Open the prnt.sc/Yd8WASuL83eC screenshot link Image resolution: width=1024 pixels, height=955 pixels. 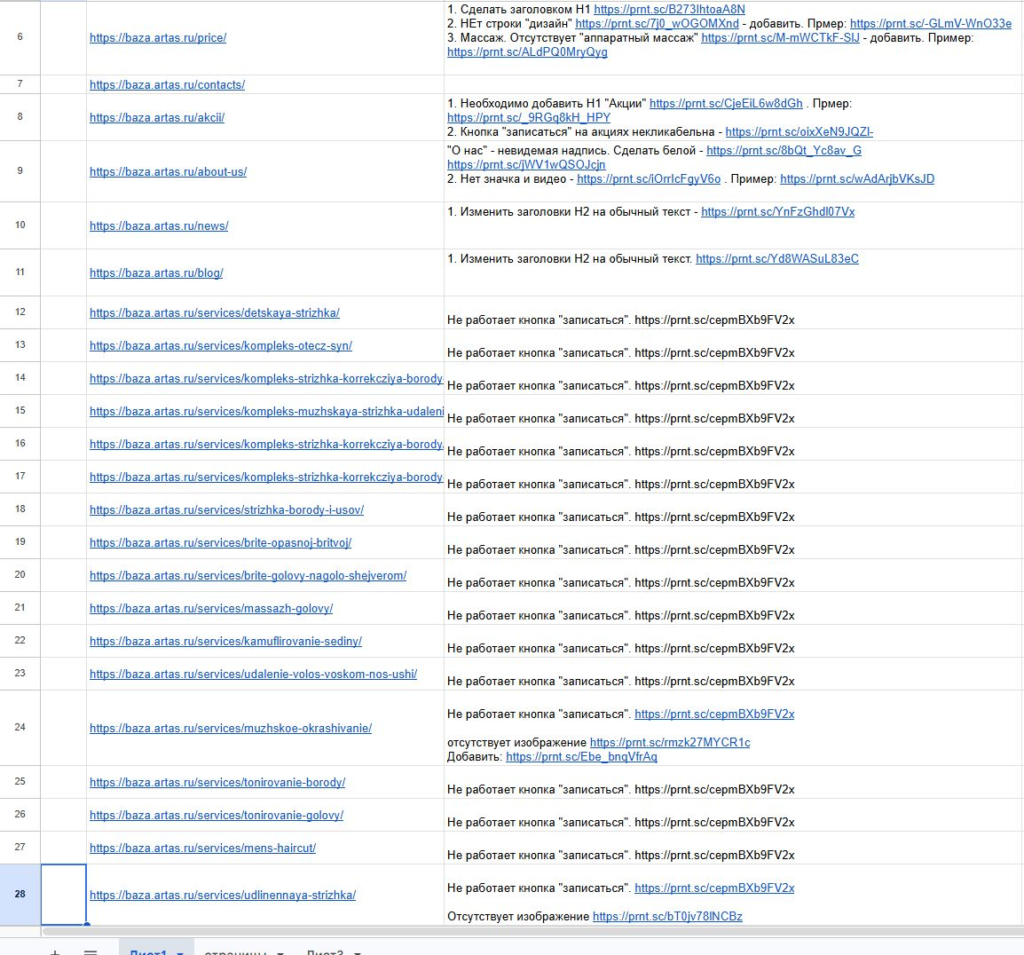pyautogui.click(x=777, y=259)
